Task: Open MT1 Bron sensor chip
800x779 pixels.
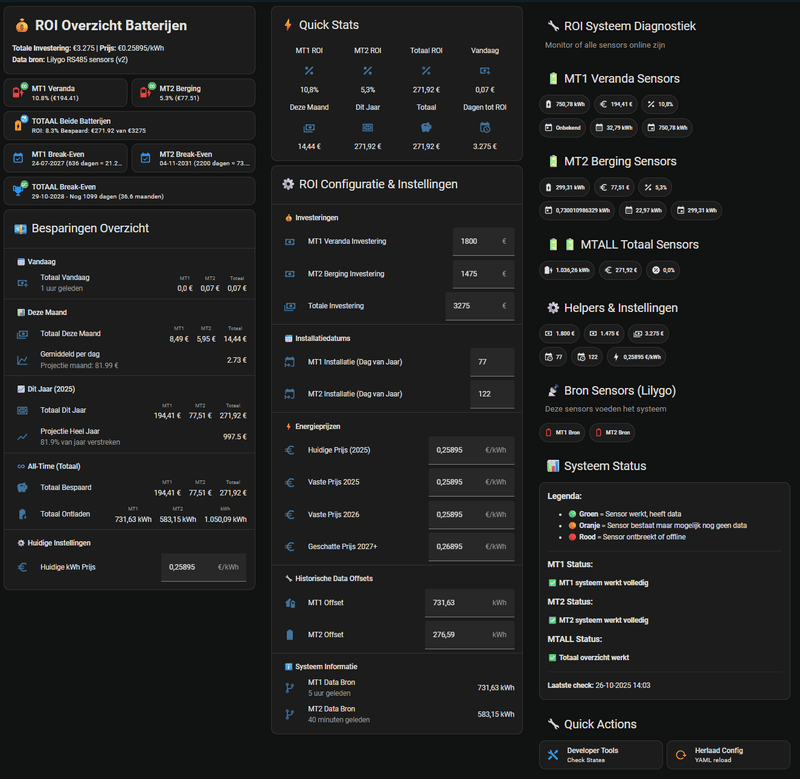Action: (x=562, y=433)
